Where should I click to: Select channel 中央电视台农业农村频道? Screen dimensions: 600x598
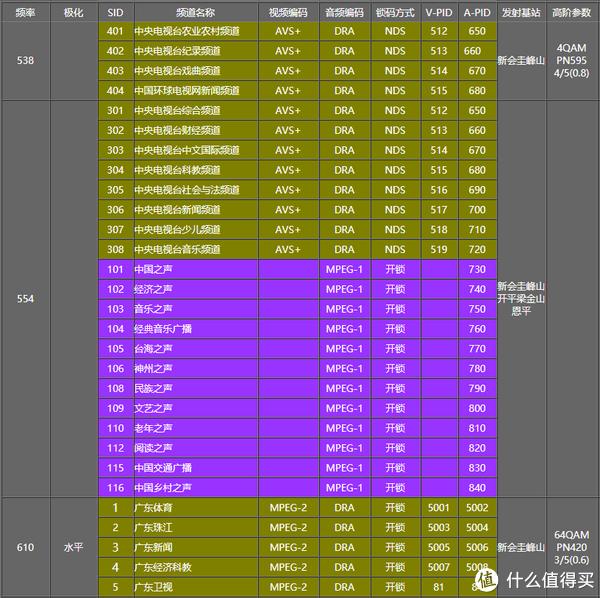pos(187,31)
